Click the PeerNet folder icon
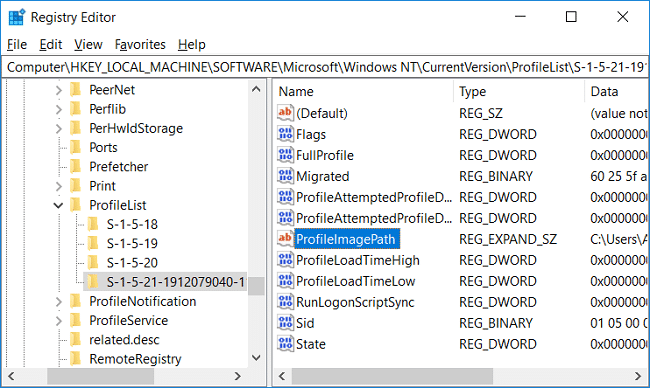This screenshot has height=388, width=650. coord(75,90)
